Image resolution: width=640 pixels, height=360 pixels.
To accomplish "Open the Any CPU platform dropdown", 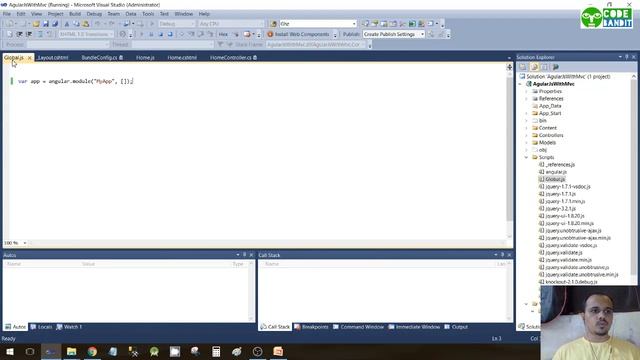I will coord(231,24).
